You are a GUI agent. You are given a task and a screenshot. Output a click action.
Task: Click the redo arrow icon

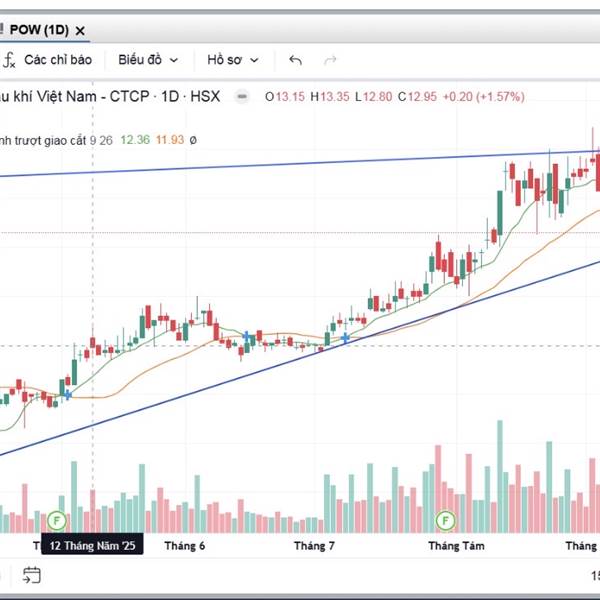(x=330, y=60)
